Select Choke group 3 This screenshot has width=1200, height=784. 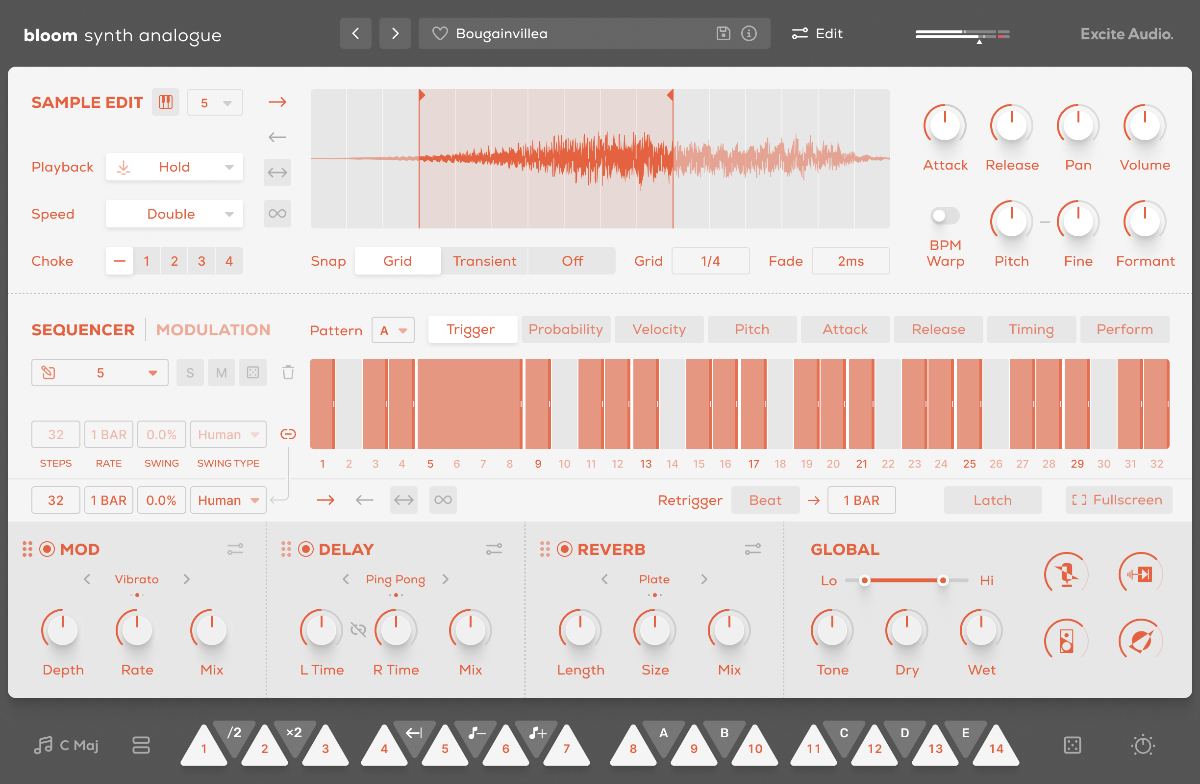click(x=201, y=261)
